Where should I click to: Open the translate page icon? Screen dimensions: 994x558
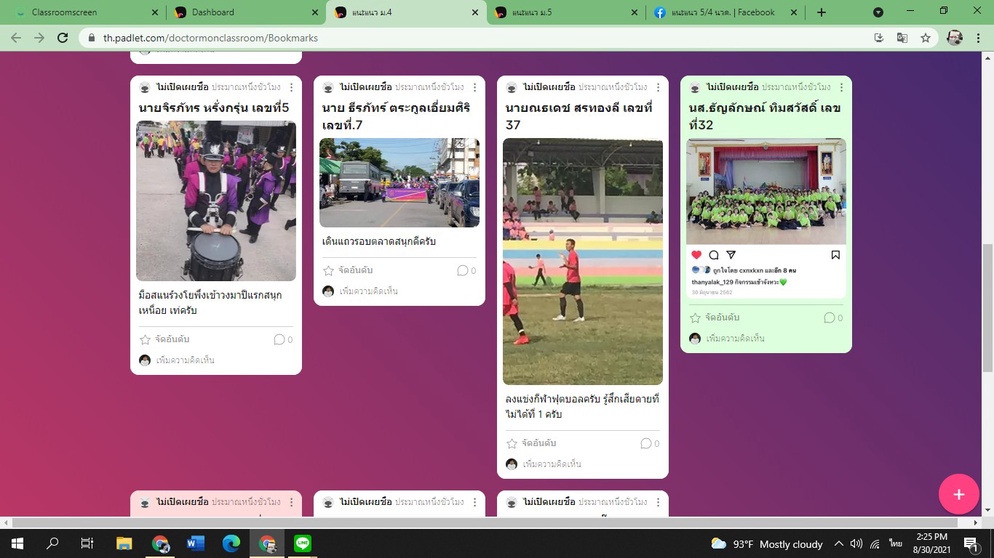click(902, 38)
